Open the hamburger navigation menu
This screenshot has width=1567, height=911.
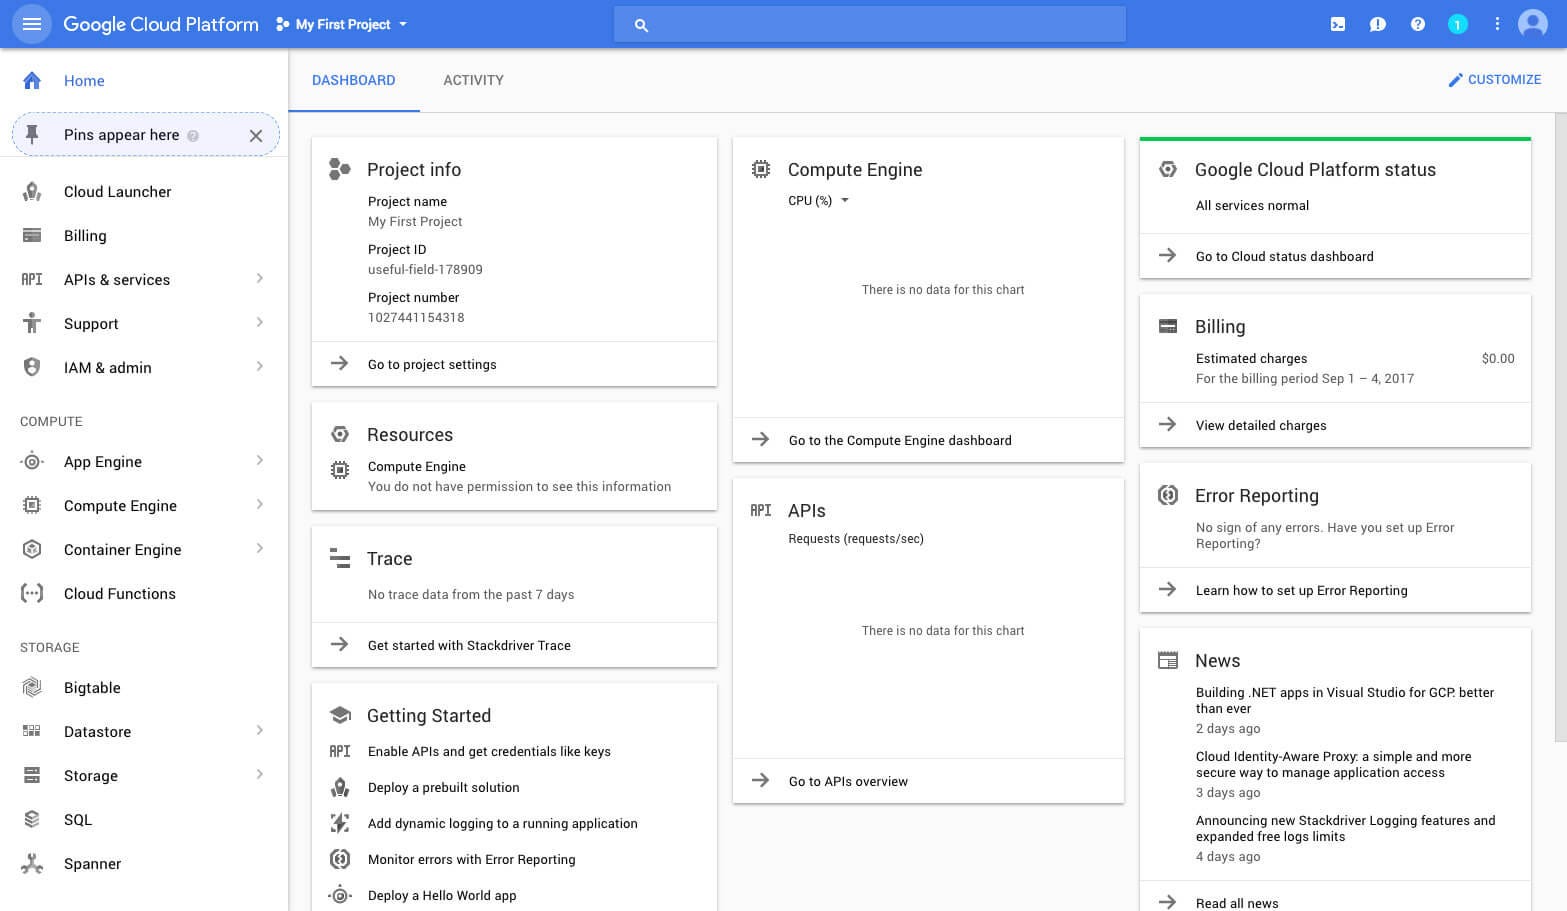pos(32,24)
